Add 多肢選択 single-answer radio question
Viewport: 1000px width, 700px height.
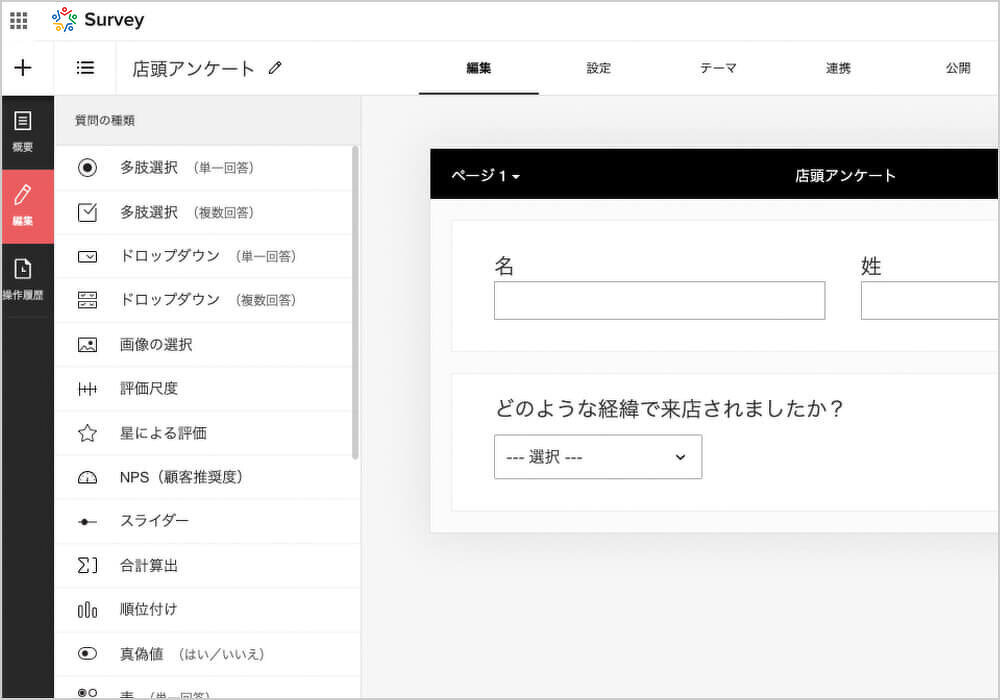186,168
